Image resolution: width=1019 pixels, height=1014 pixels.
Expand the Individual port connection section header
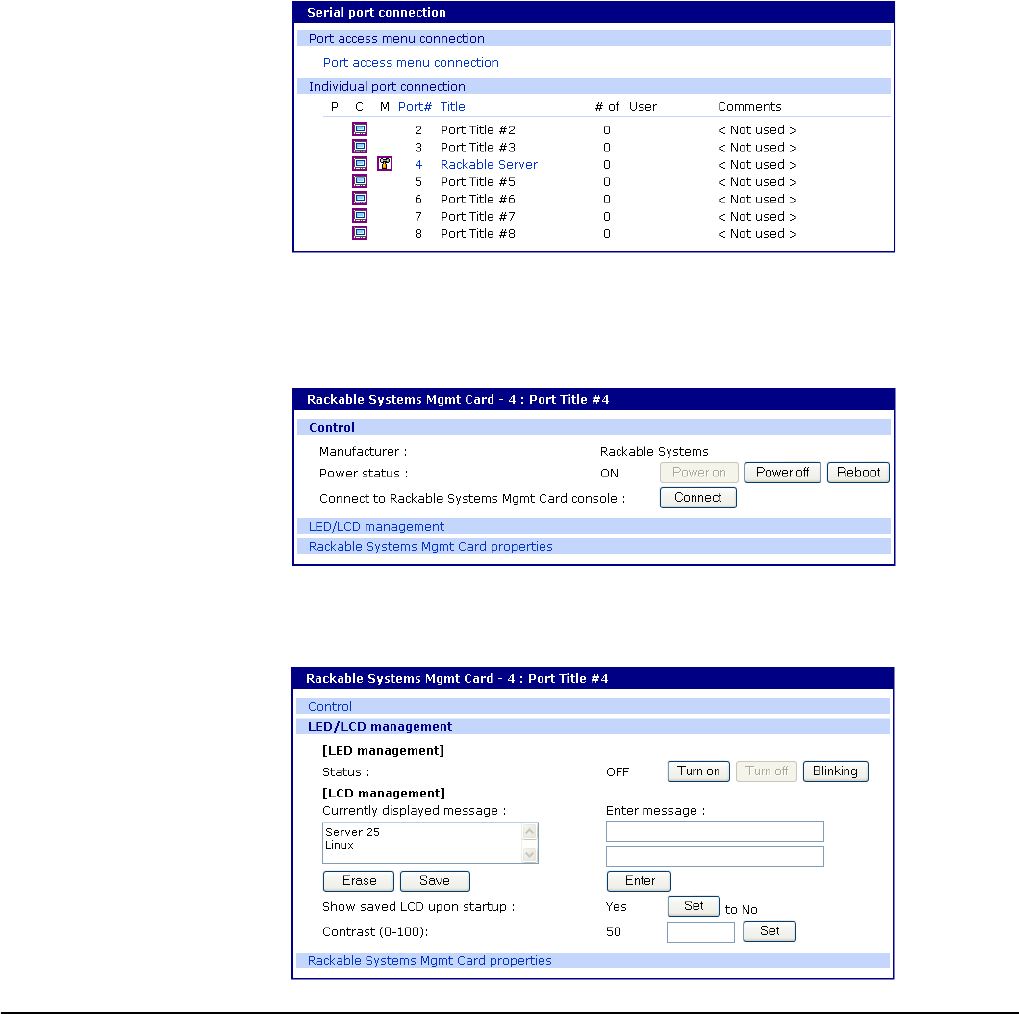(593, 86)
